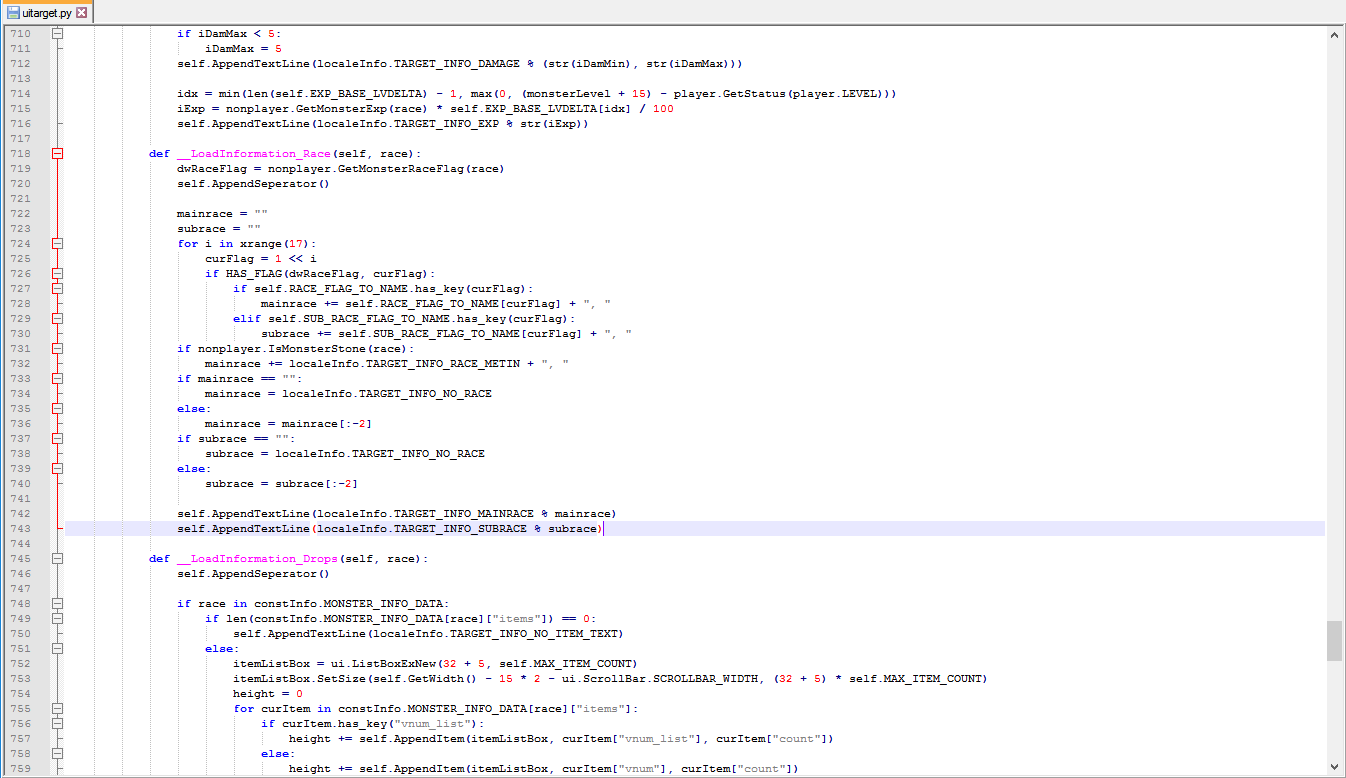Click the scroll up arrow of vertical scrollbar
Viewport: 1346px width, 778px height.
click(x=1335, y=35)
